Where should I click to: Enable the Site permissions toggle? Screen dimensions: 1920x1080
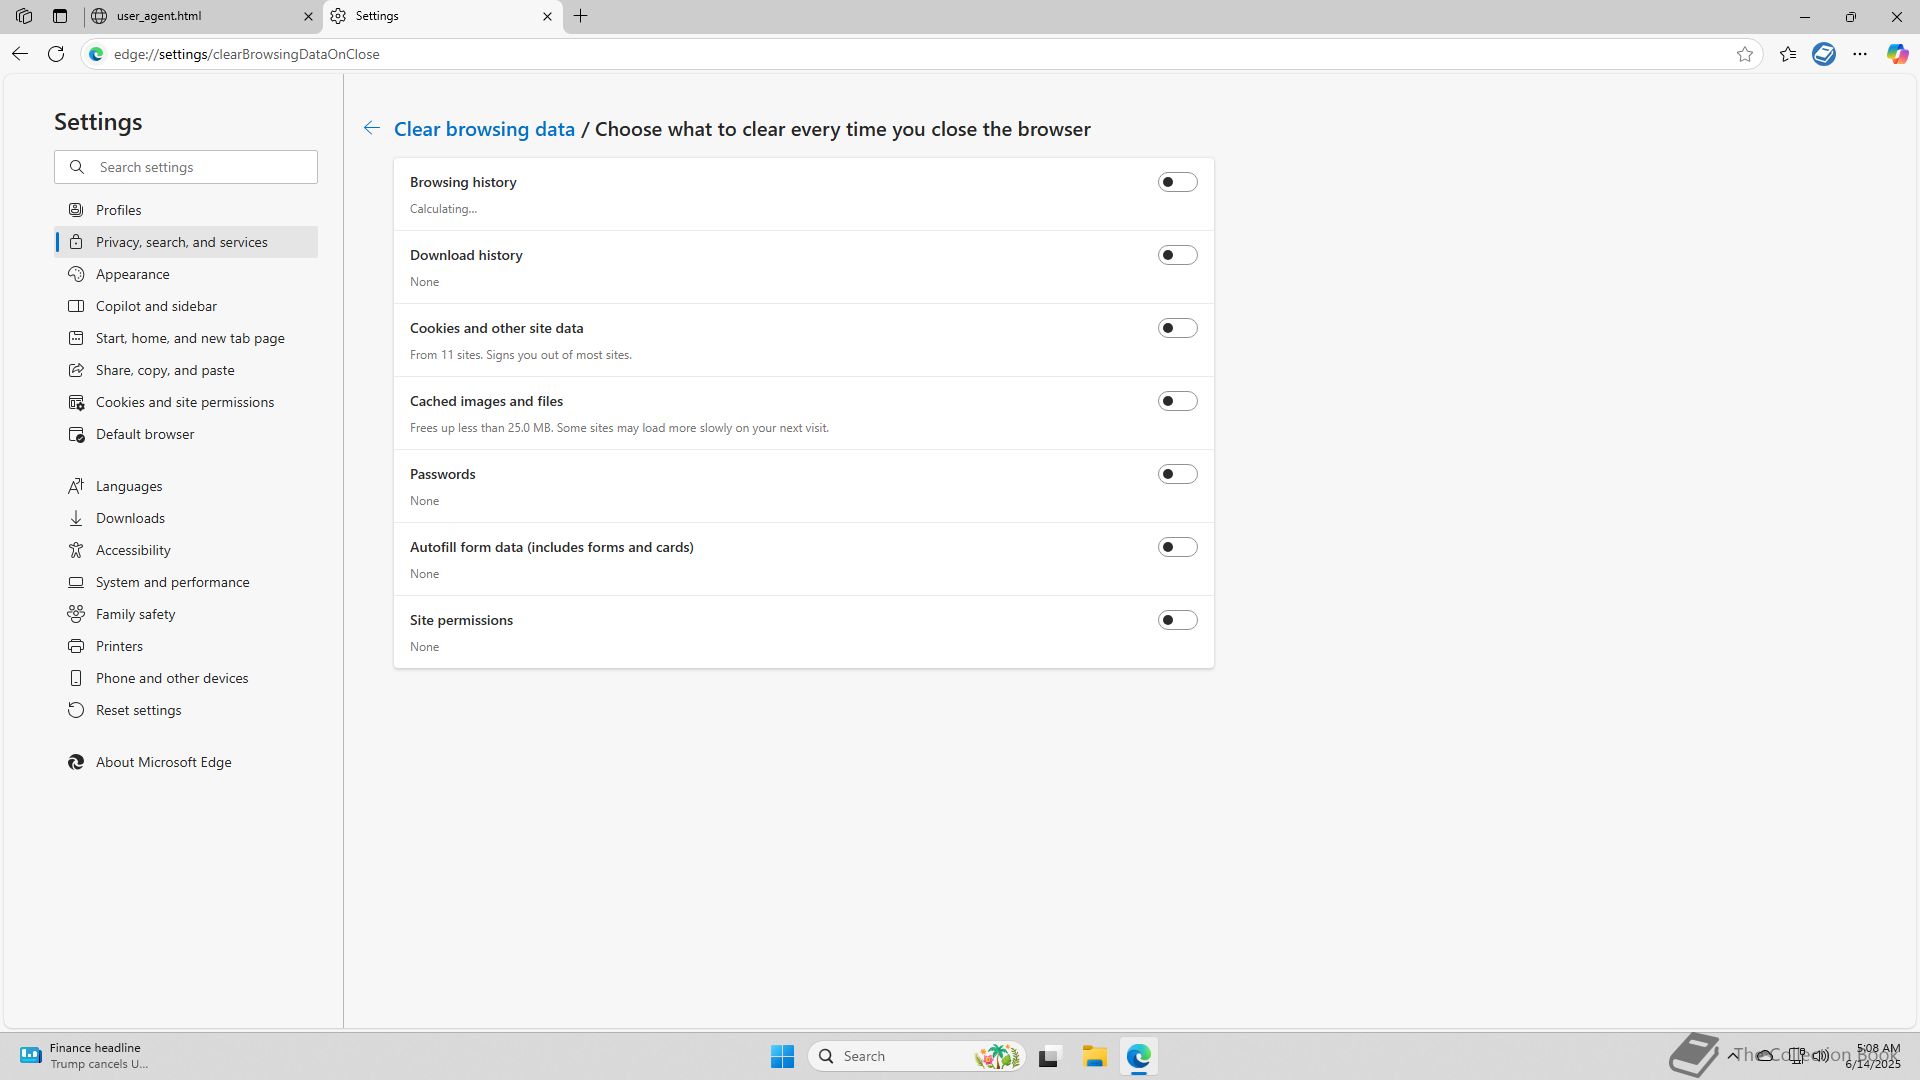coord(1177,620)
